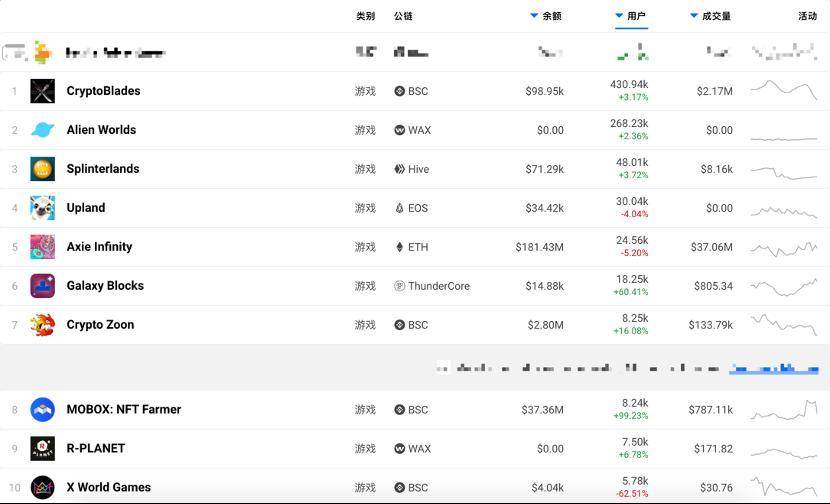Click Hive chain icon in Splinterlands row
The width and height of the screenshot is (830, 504).
click(400, 169)
